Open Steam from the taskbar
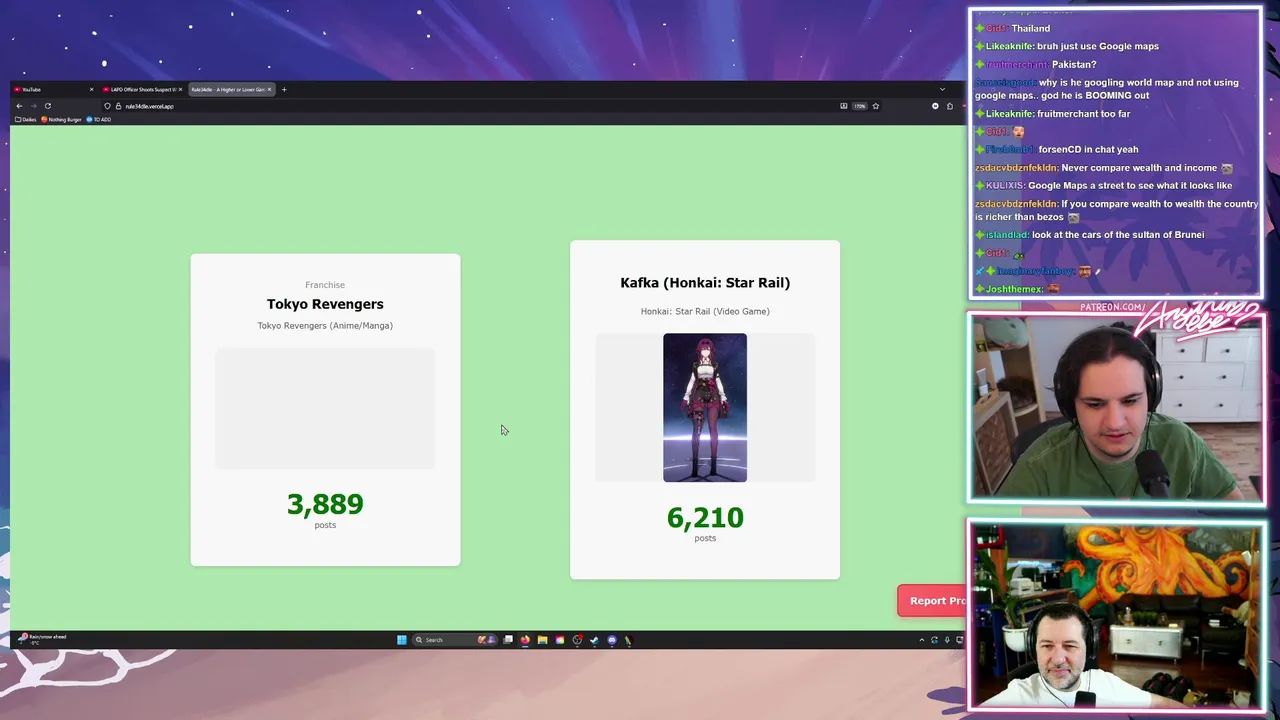The width and height of the screenshot is (1280, 720). coord(594,640)
